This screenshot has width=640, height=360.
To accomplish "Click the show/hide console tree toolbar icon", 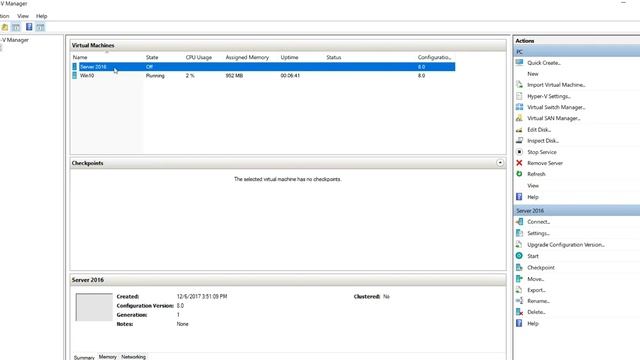I will (x=16, y=27).
